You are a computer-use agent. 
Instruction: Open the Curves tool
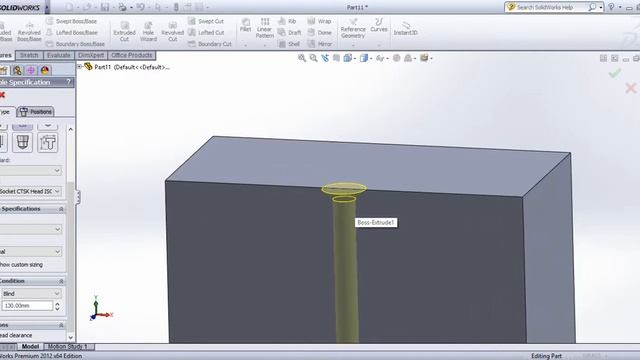click(x=379, y=25)
